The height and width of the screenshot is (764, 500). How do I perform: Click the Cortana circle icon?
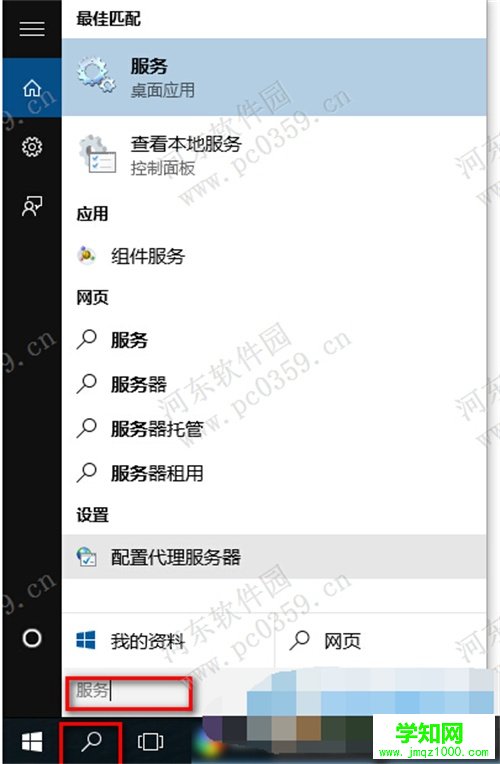[32, 638]
